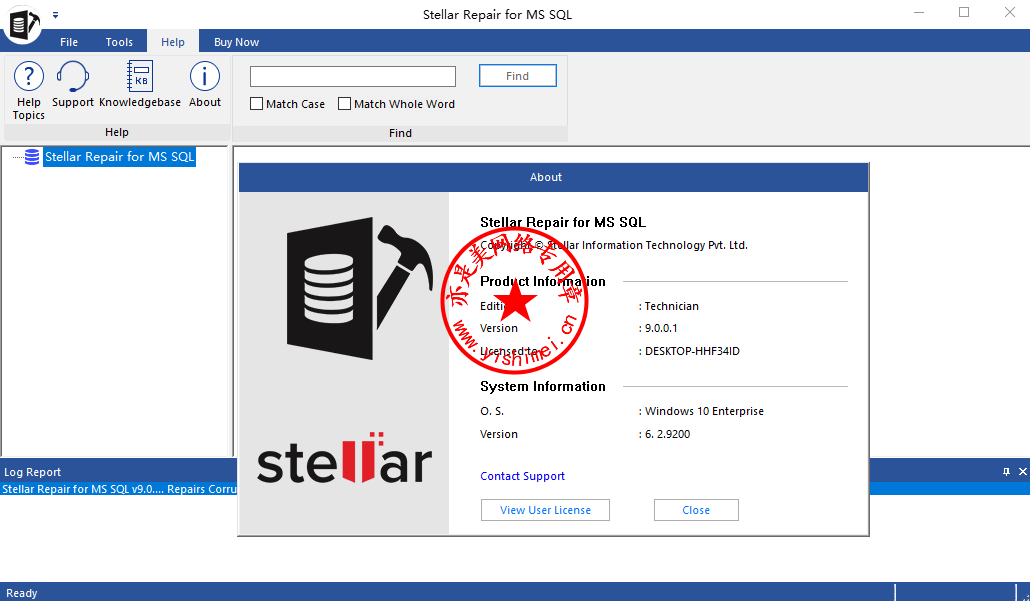The height and width of the screenshot is (601, 1030).
Task: Click the Log Report panel title
Action: click(33, 472)
